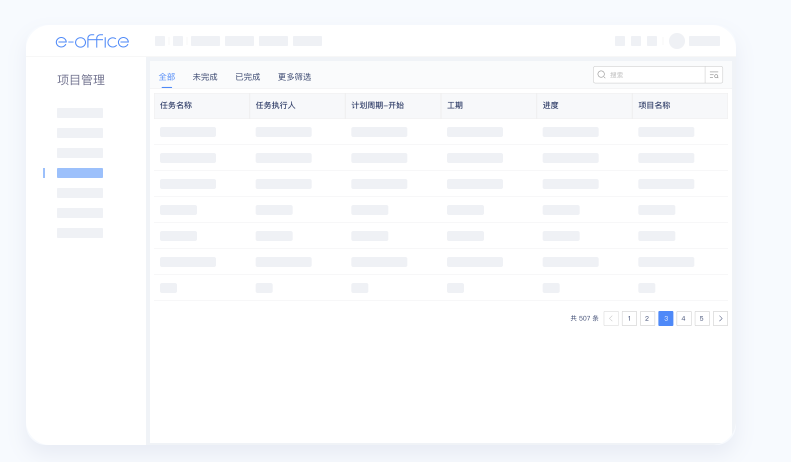Jump to page 5
This screenshot has height=462, width=791.
tap(702, 318)
